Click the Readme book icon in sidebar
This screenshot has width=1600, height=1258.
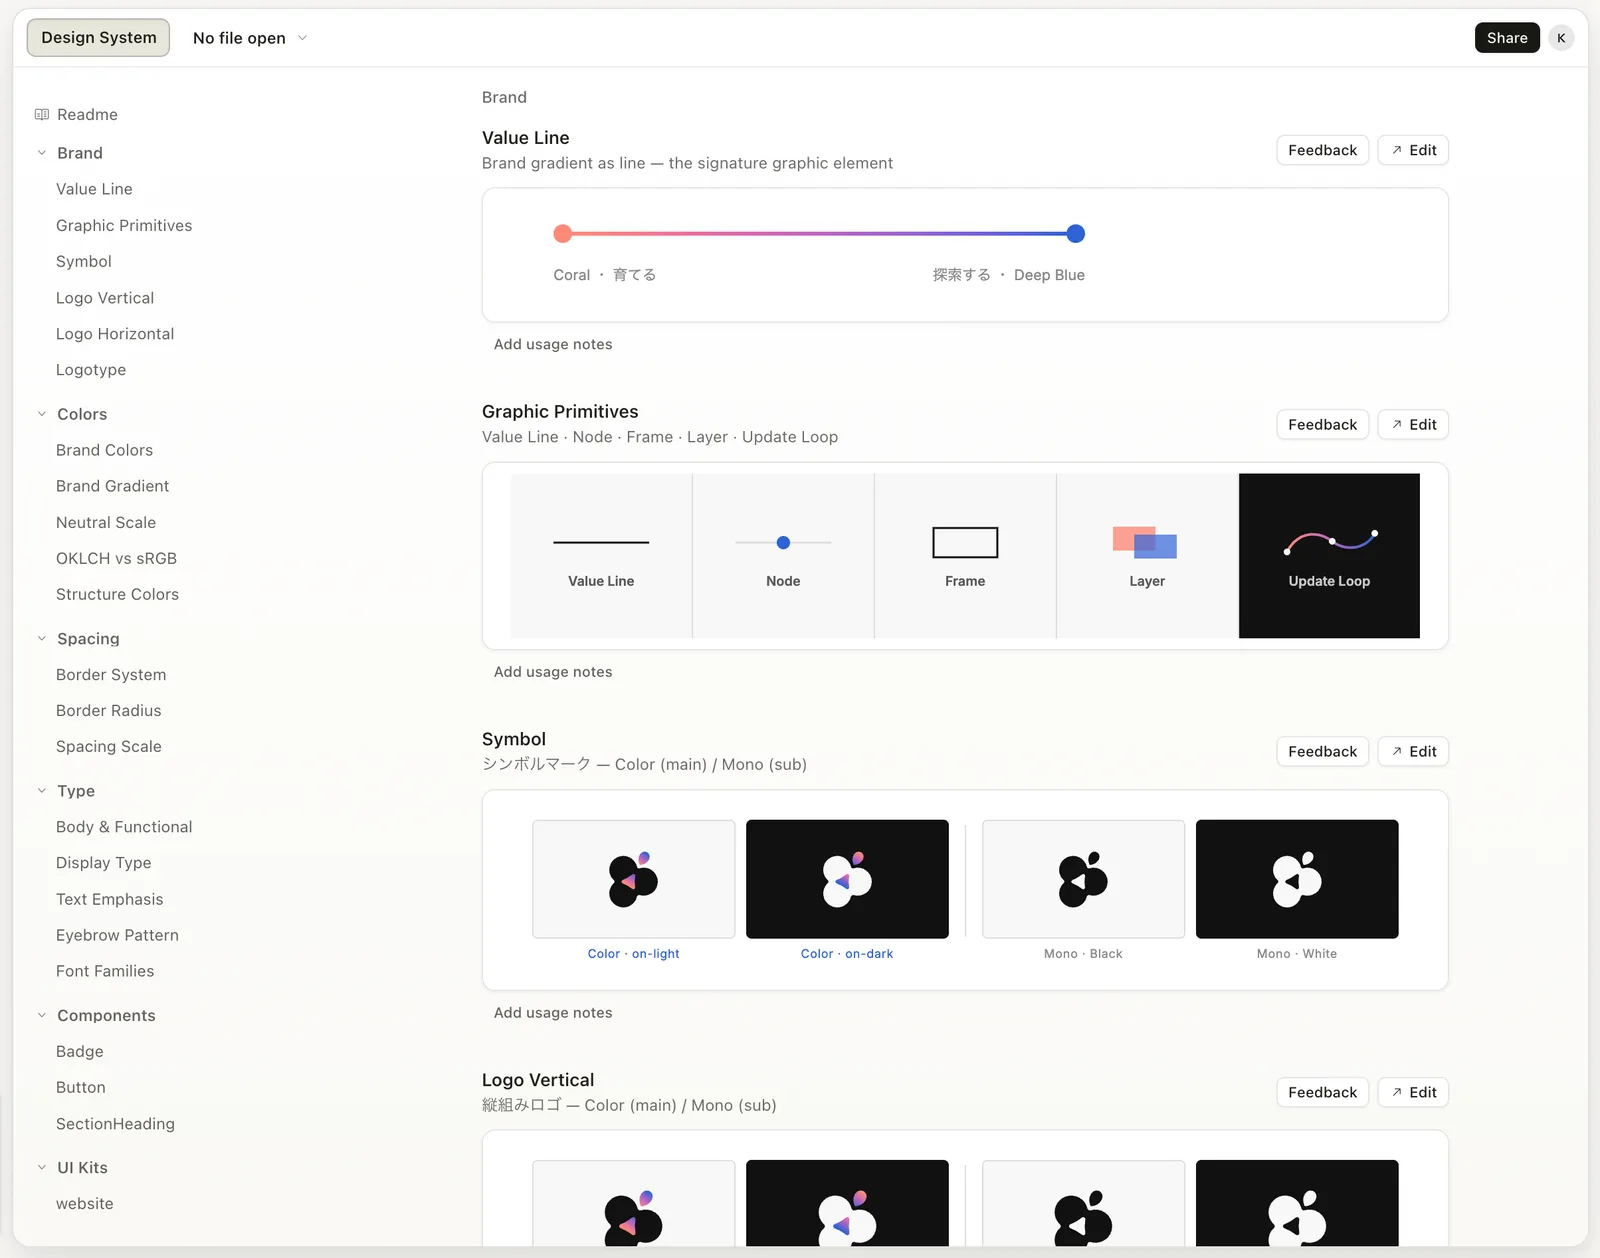tap(42, 114)
